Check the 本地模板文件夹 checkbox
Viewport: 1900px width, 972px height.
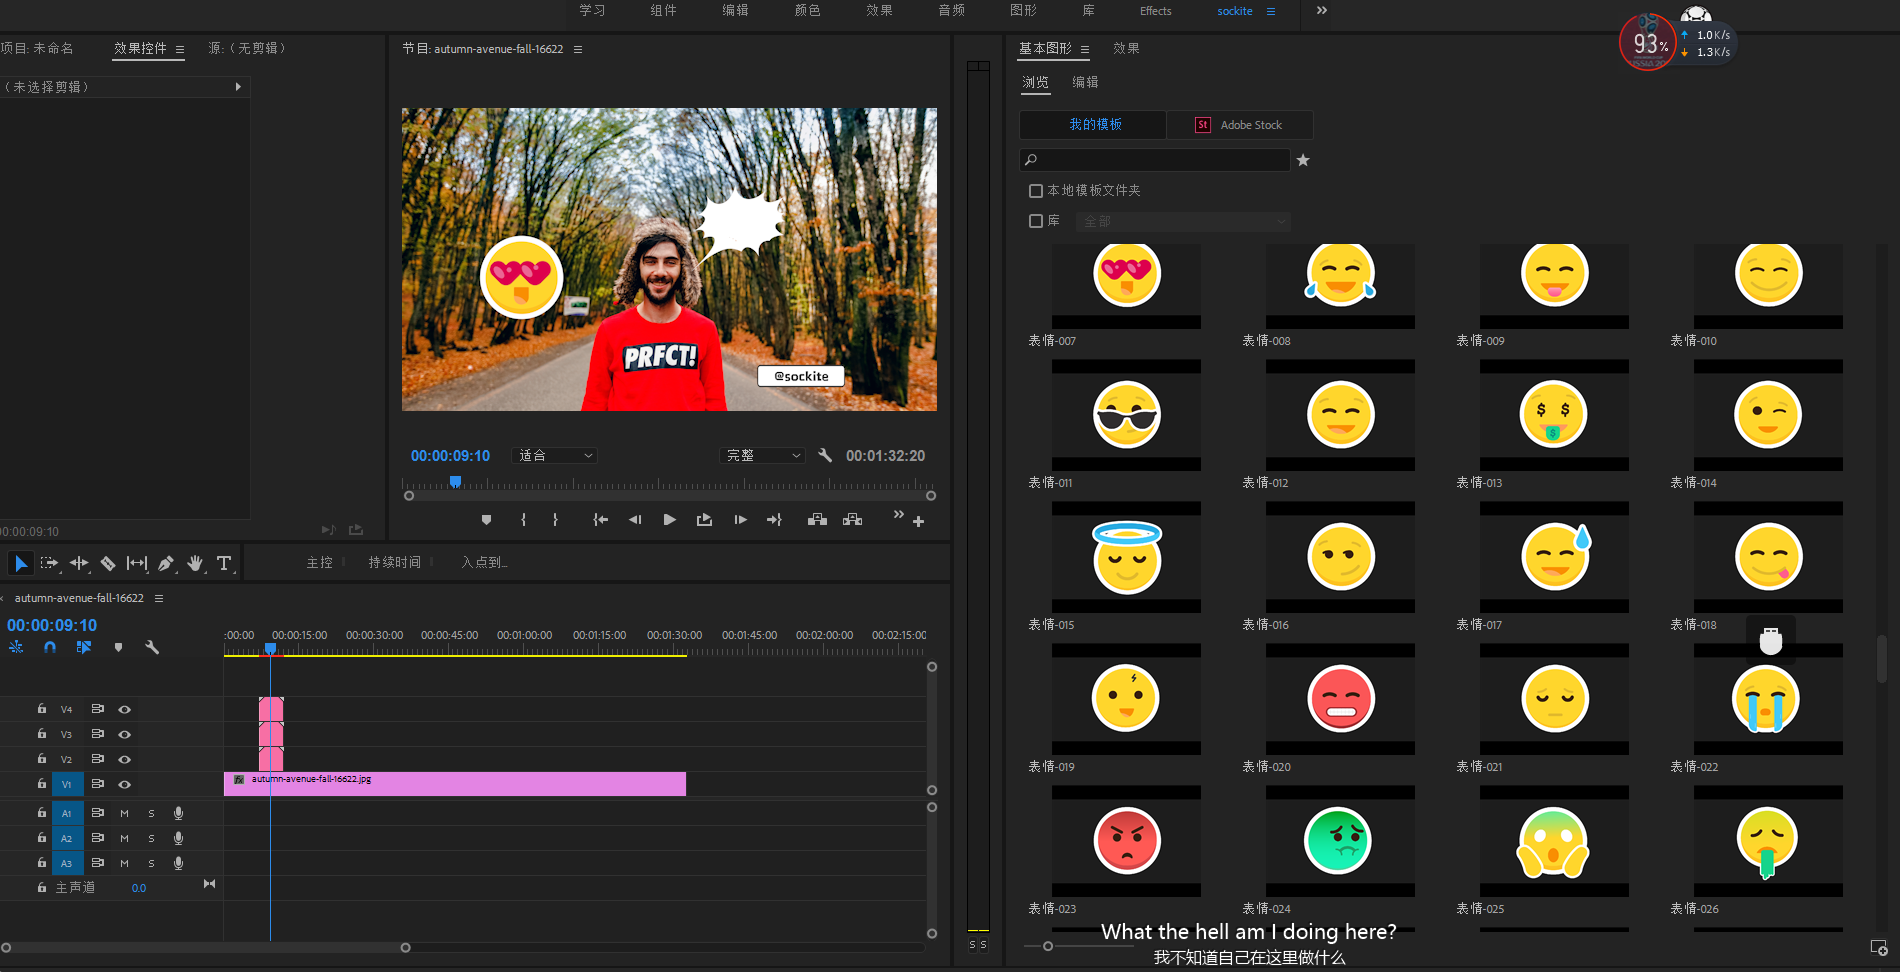(x=1036, y=191)
